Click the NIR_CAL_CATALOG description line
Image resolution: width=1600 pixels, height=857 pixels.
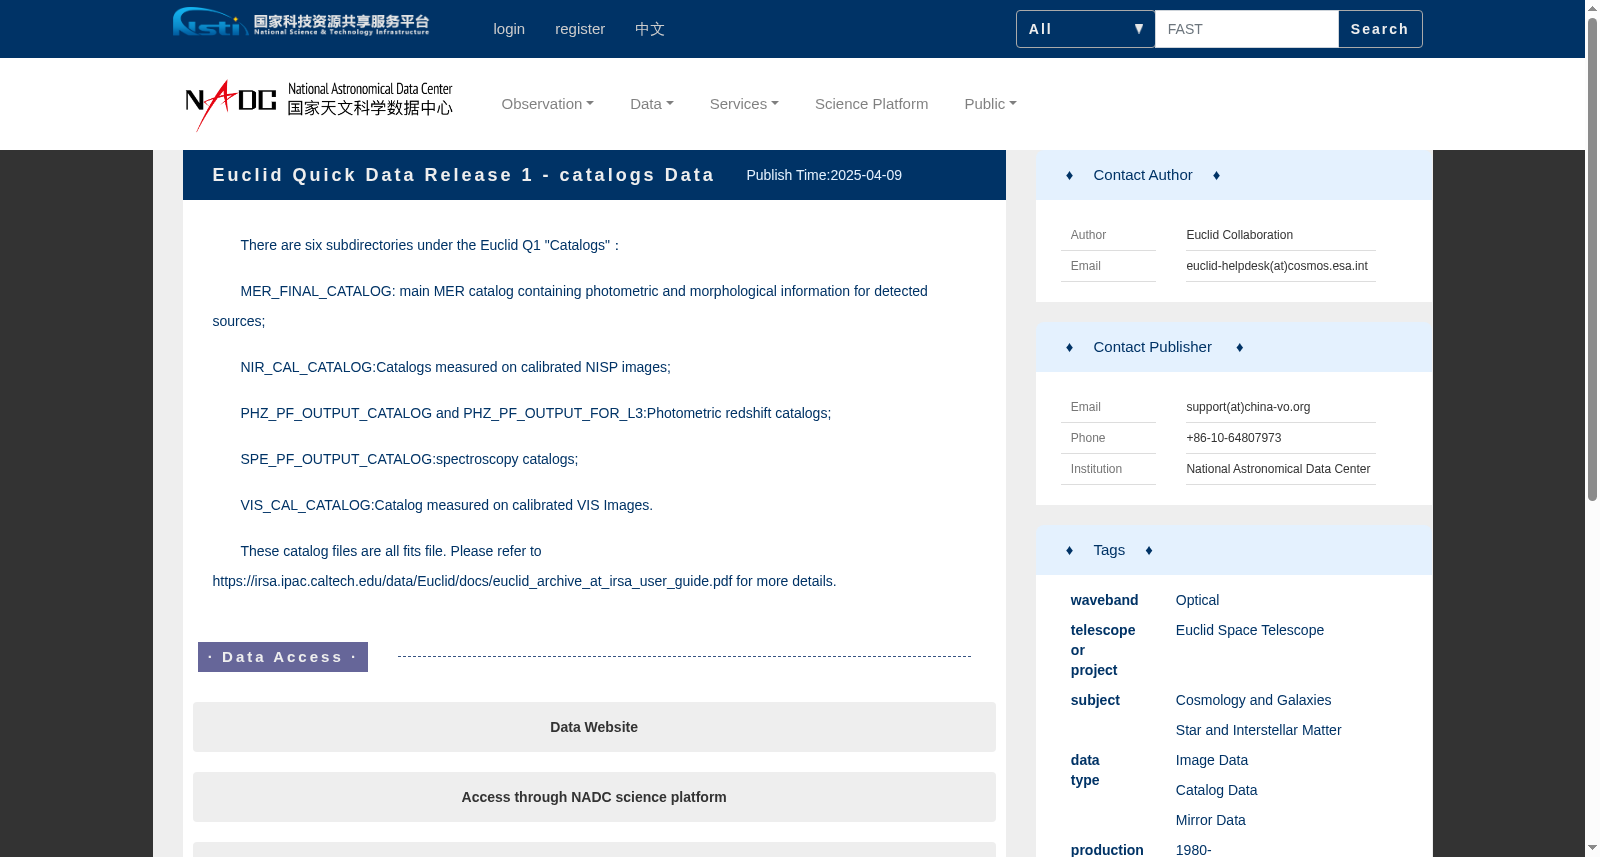point(455,367)
